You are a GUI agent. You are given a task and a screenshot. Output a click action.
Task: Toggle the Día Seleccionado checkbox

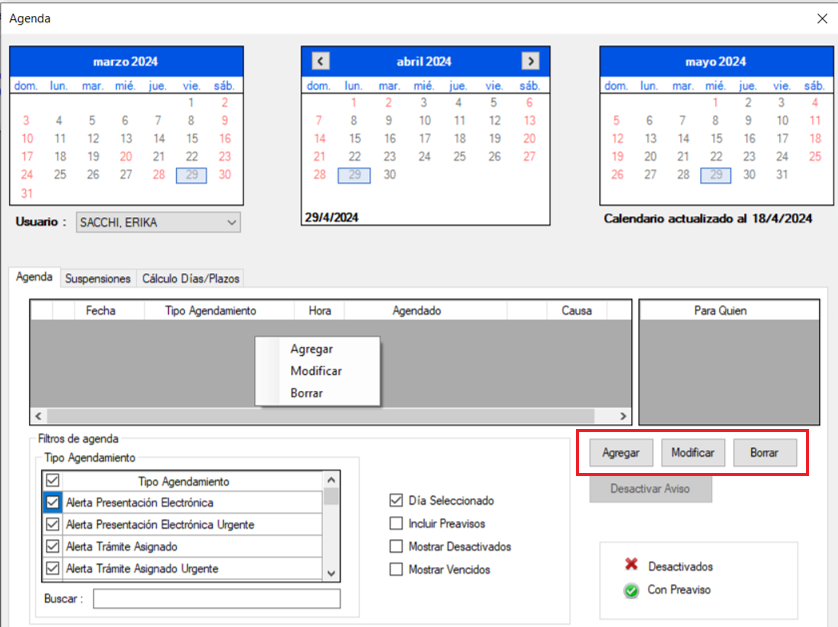(397, 501)
